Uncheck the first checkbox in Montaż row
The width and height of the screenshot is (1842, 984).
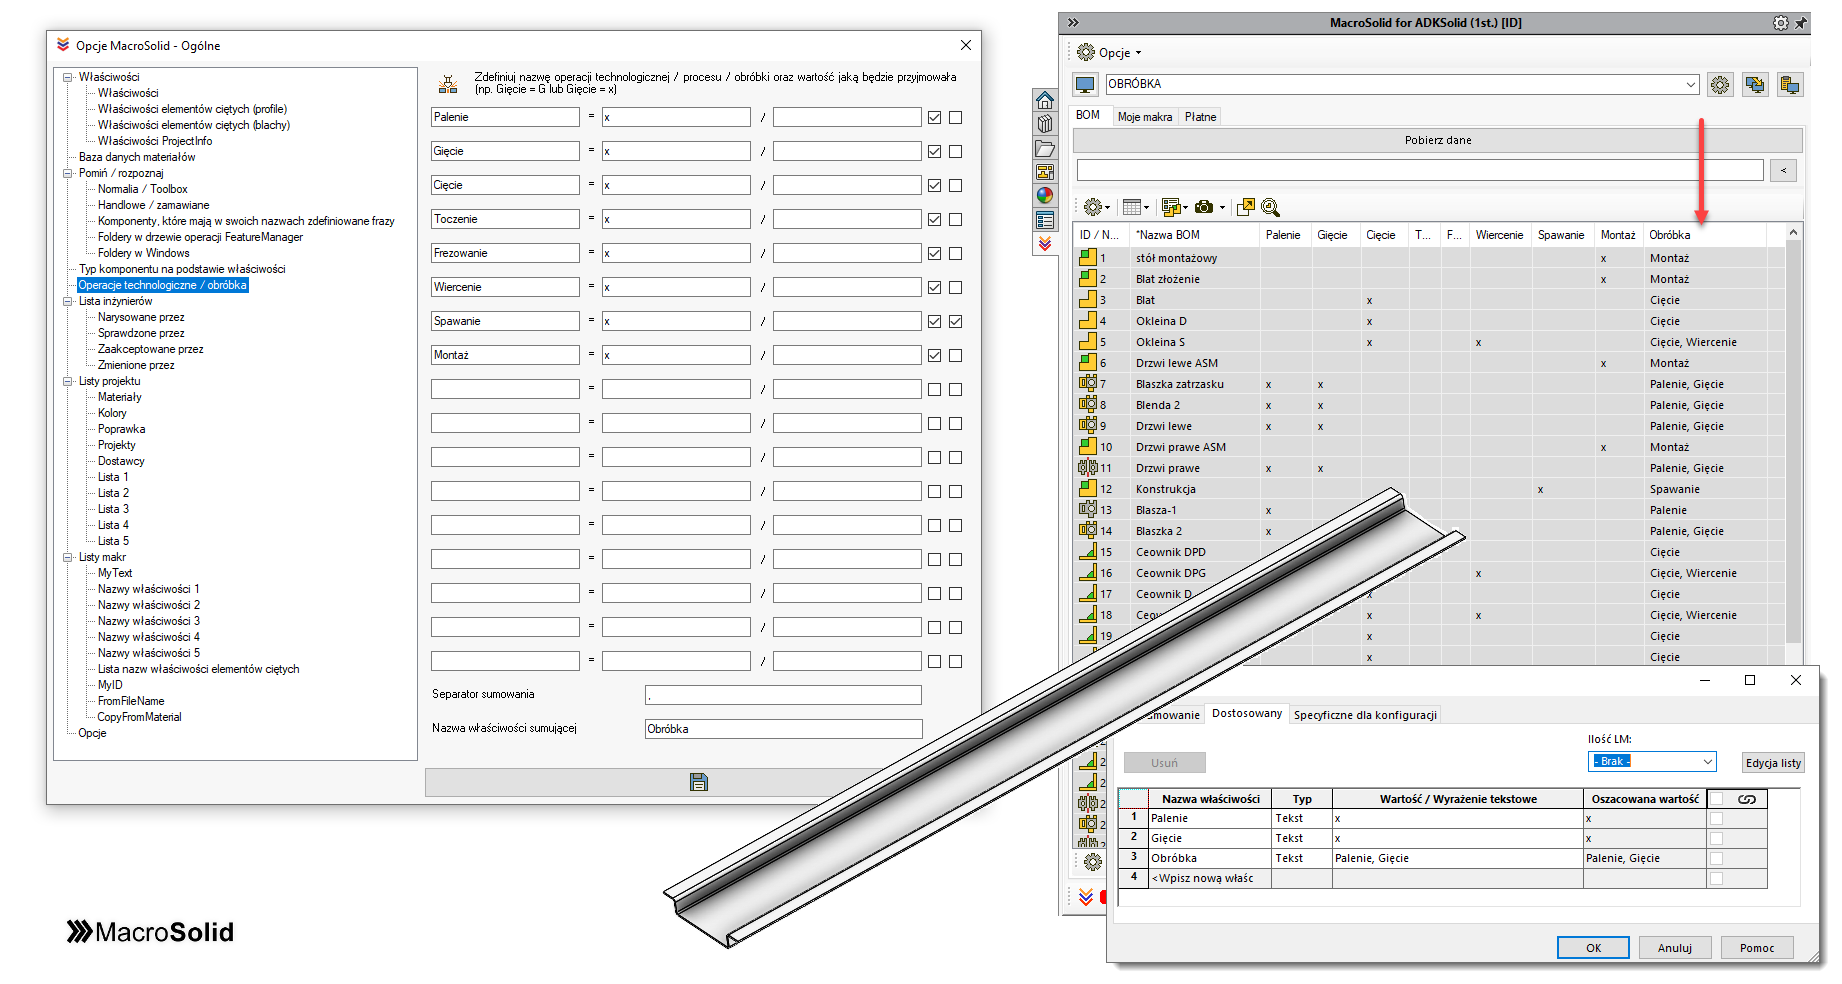pos(934,355)
